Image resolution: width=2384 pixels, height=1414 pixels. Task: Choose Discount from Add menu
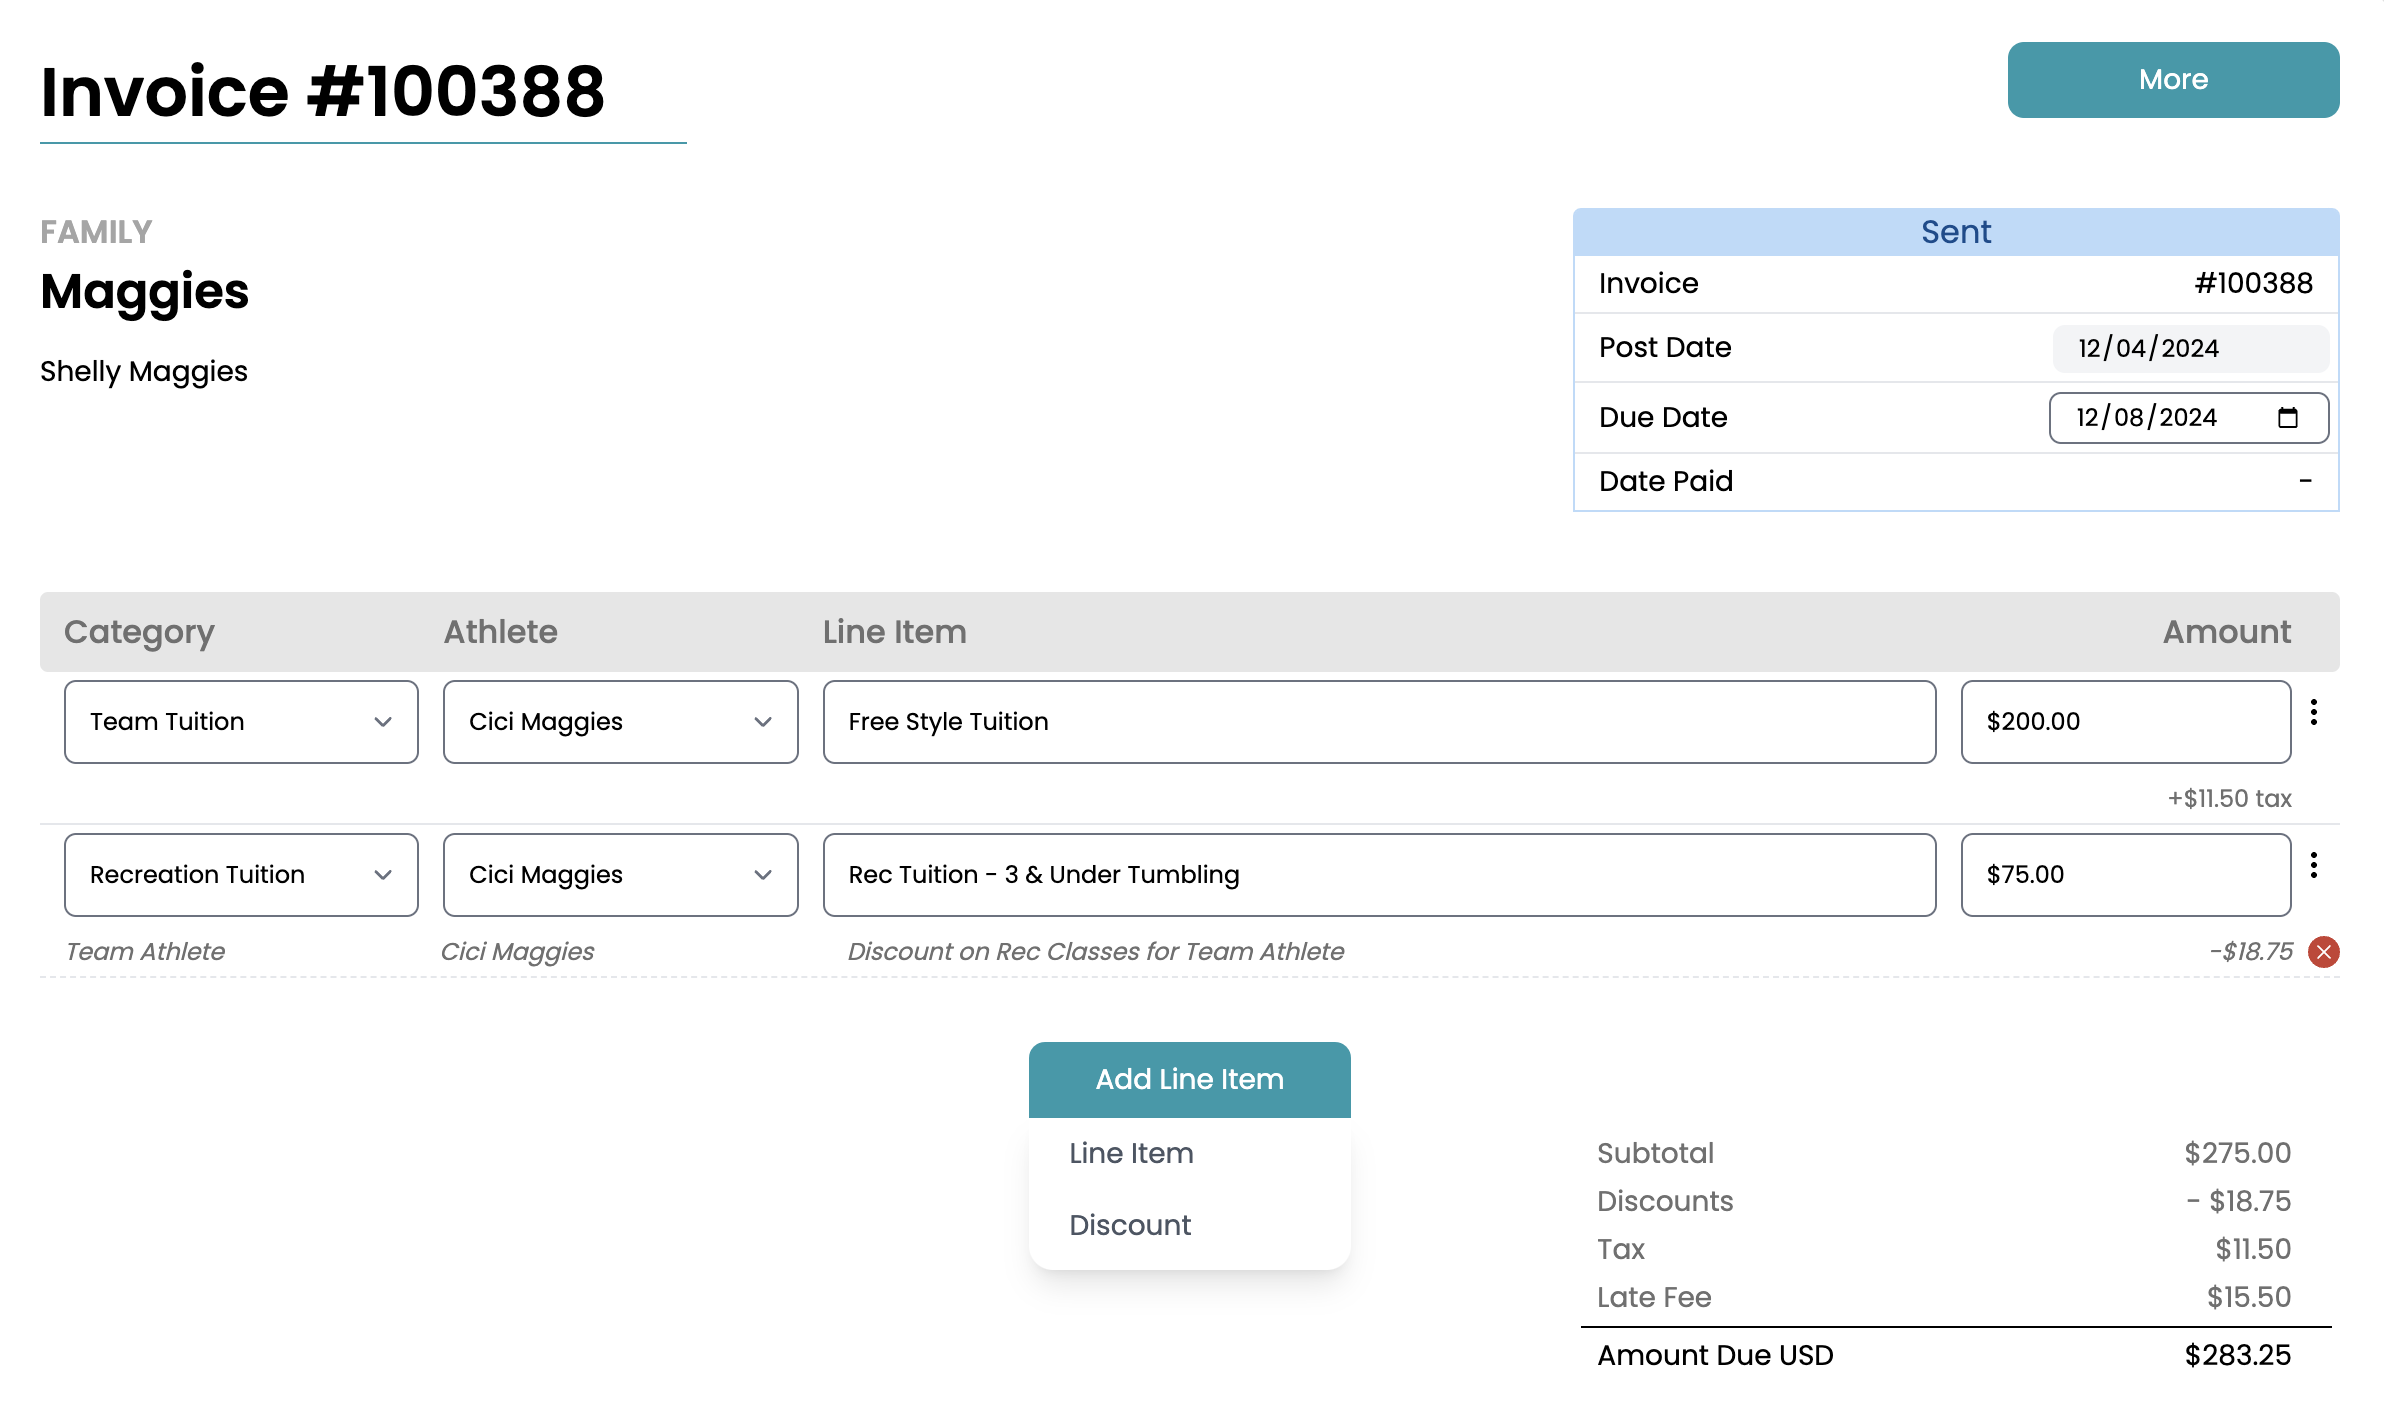click(x=1130, y=1225)
